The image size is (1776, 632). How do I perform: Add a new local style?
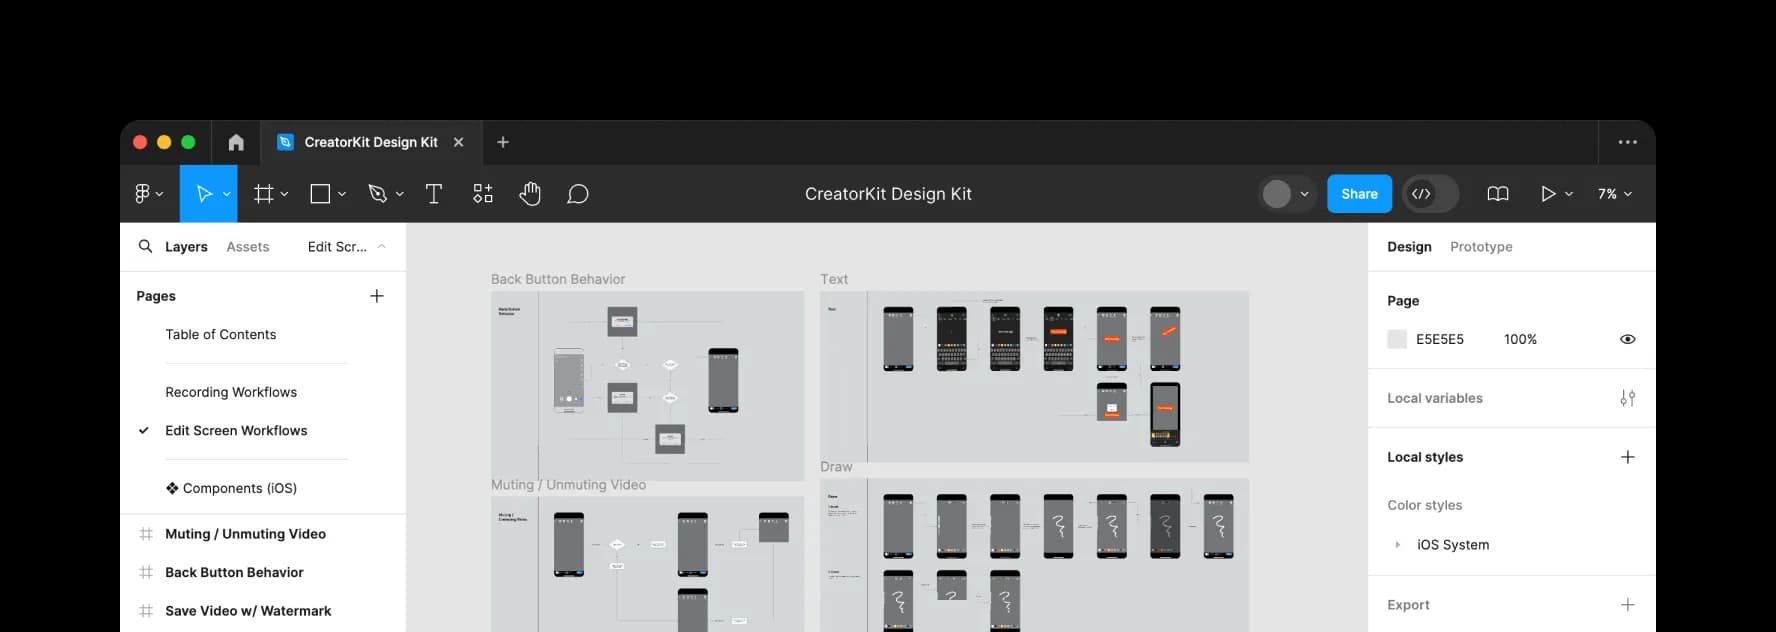tap(1628, 457)
